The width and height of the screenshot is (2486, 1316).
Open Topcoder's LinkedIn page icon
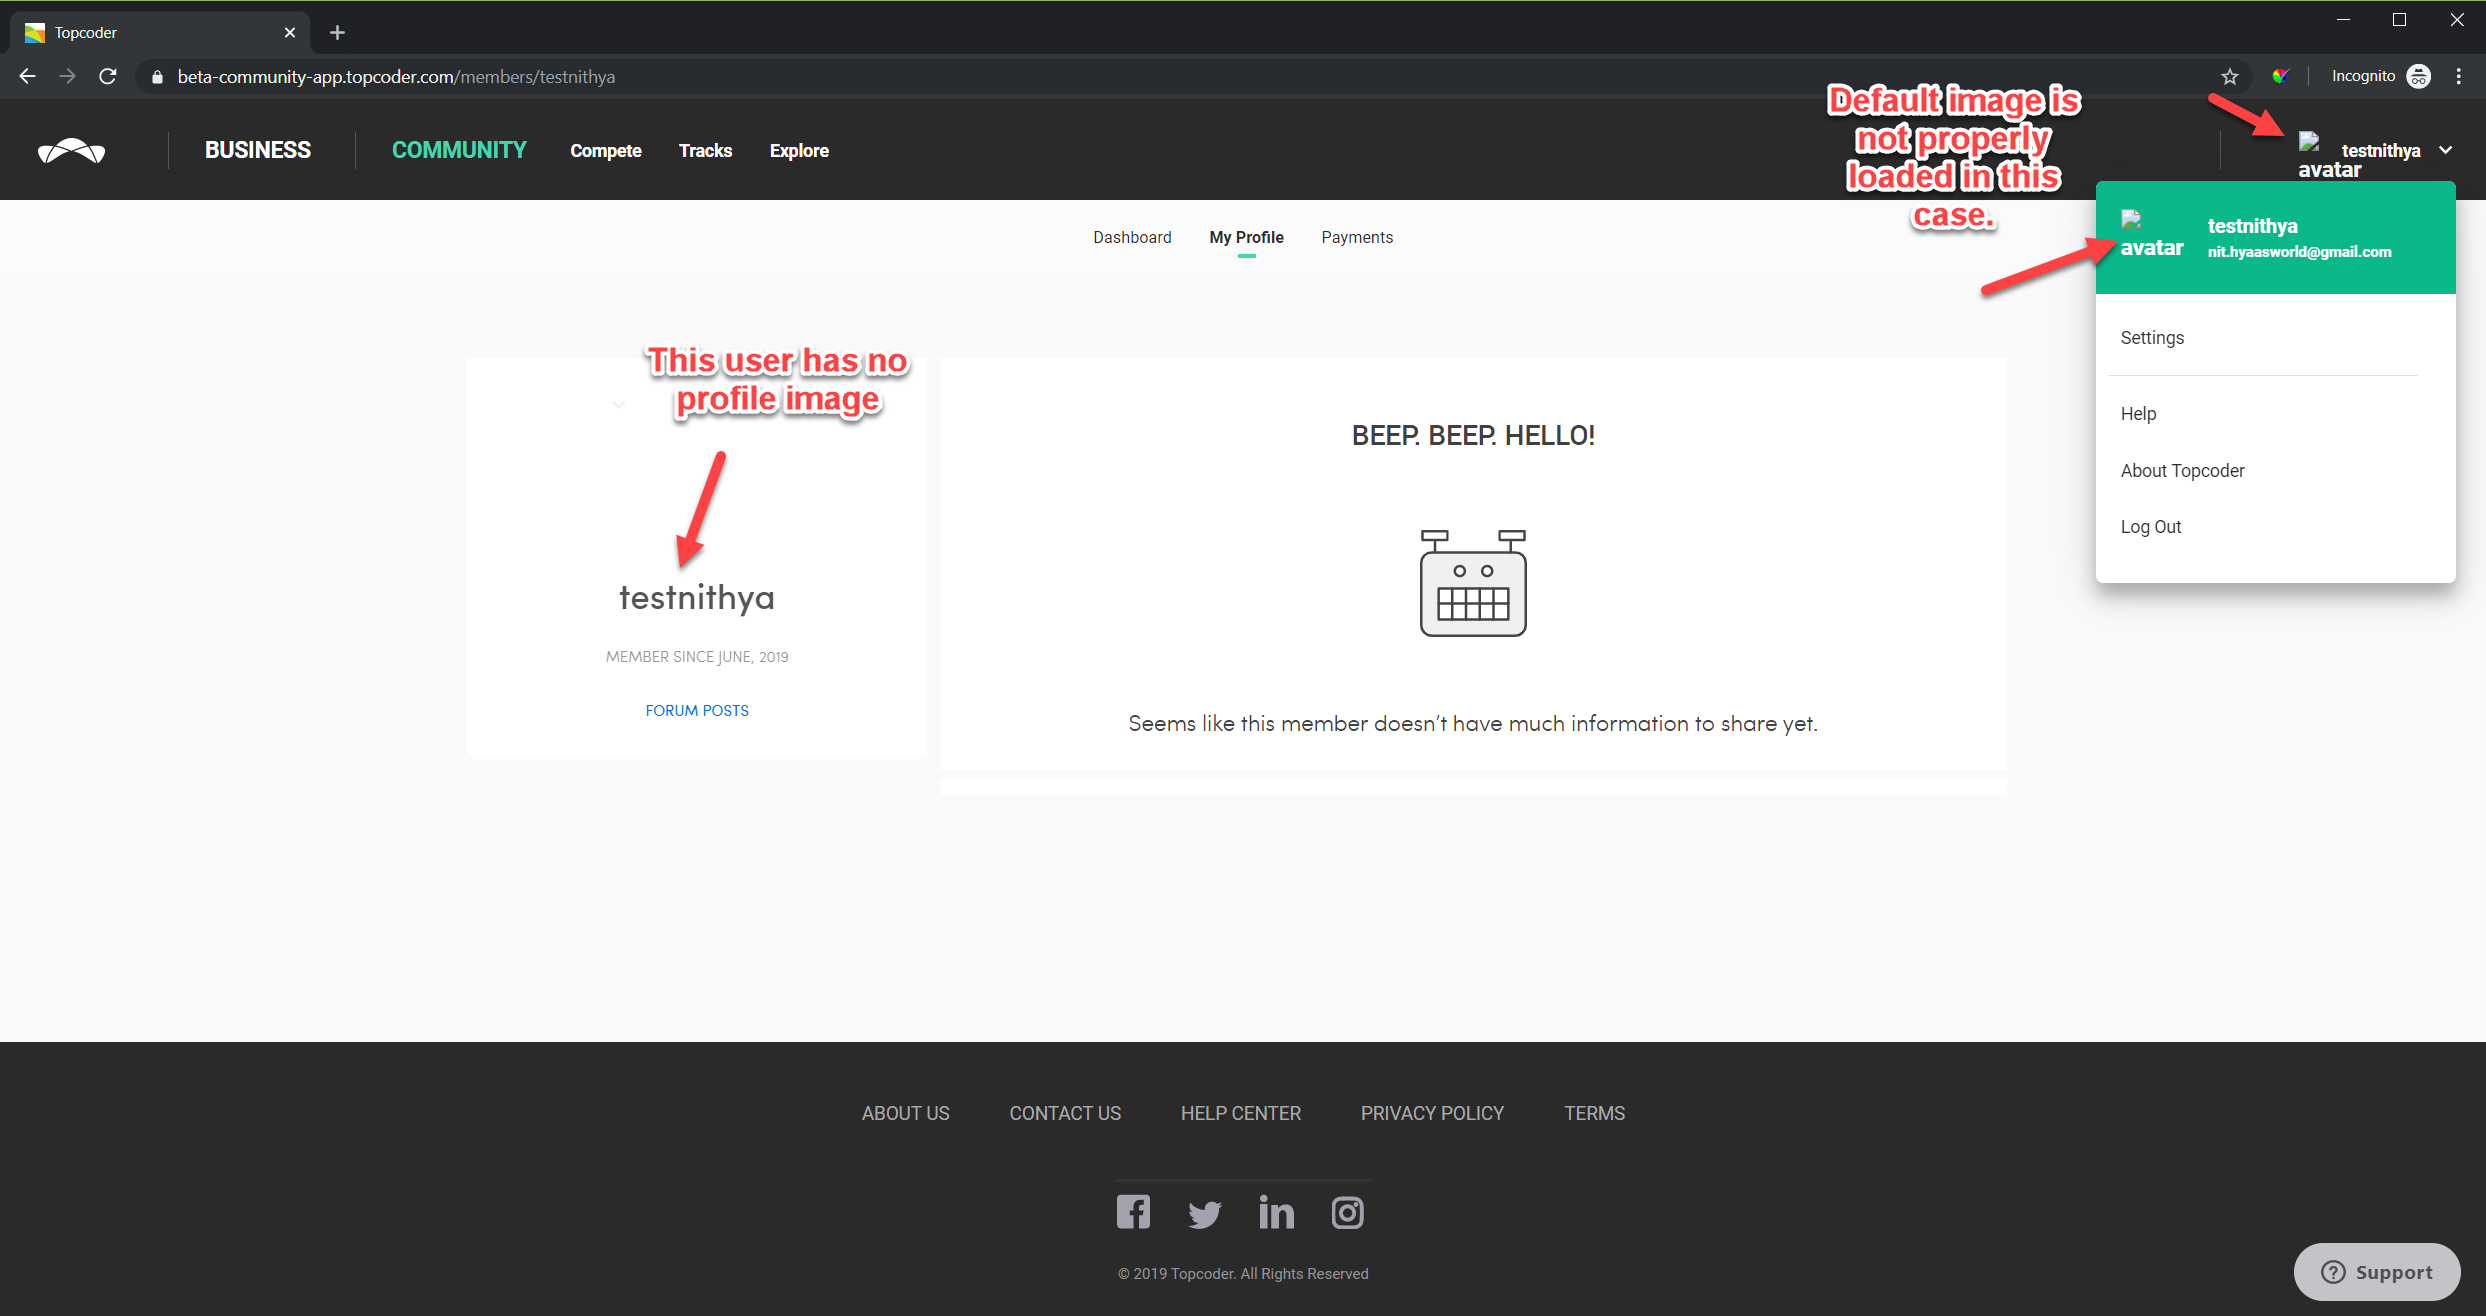point(1276,1212)
